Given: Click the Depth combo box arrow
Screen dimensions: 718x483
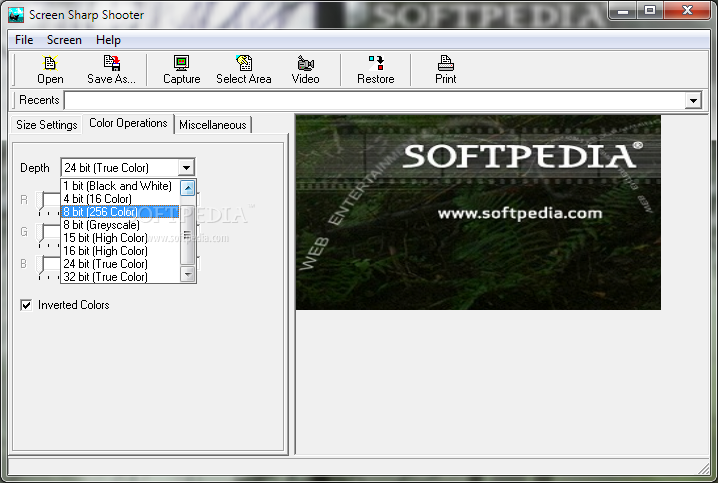Looking at the screenshot, I should click(186, 168).
